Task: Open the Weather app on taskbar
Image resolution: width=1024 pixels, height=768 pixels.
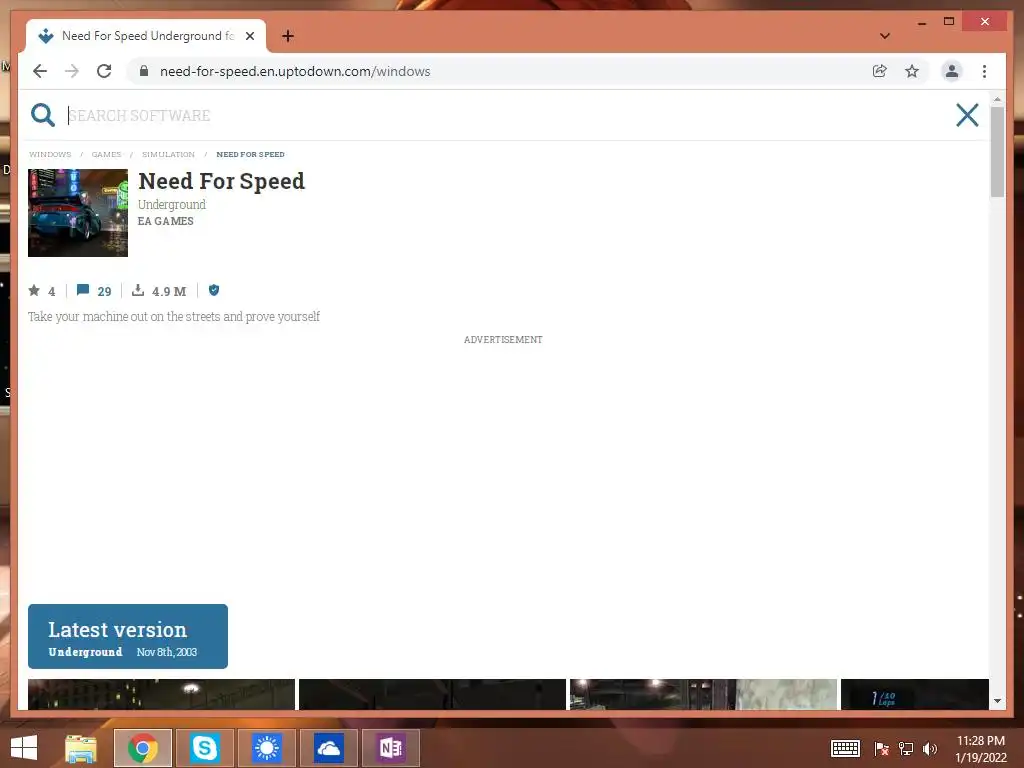Action: click(x=266, y=748)
